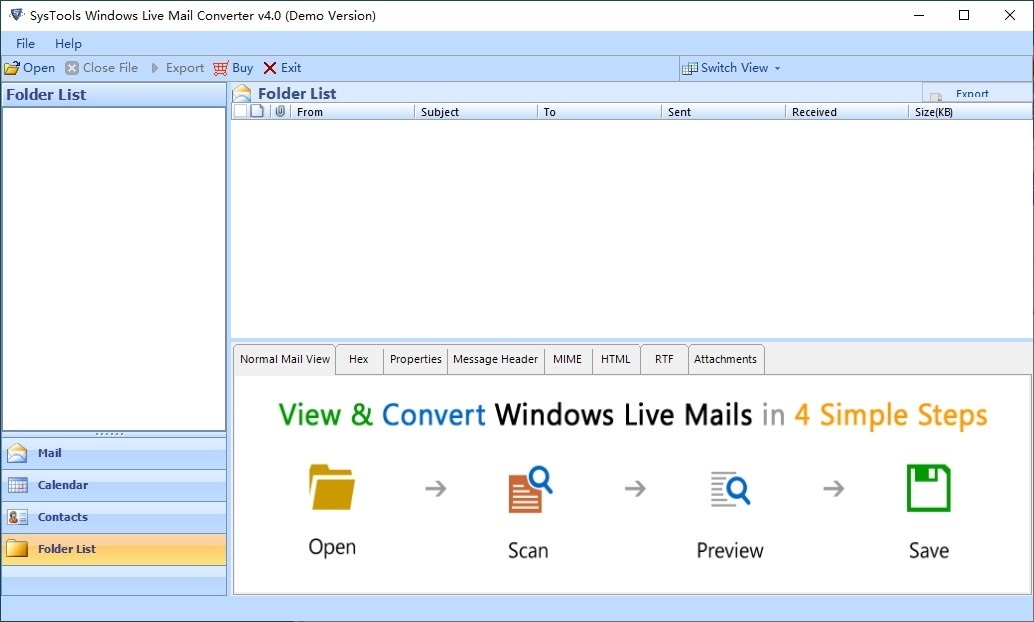Open the Help menu
1034x622 pixels.
click(68, 44)
